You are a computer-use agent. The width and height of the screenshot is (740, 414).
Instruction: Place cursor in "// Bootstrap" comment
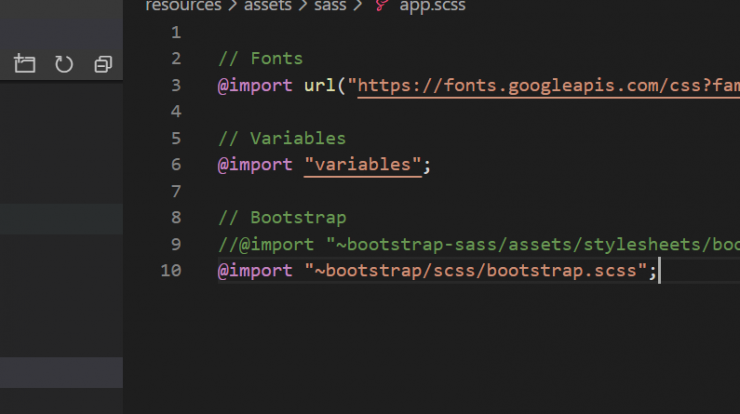[282, 218]
